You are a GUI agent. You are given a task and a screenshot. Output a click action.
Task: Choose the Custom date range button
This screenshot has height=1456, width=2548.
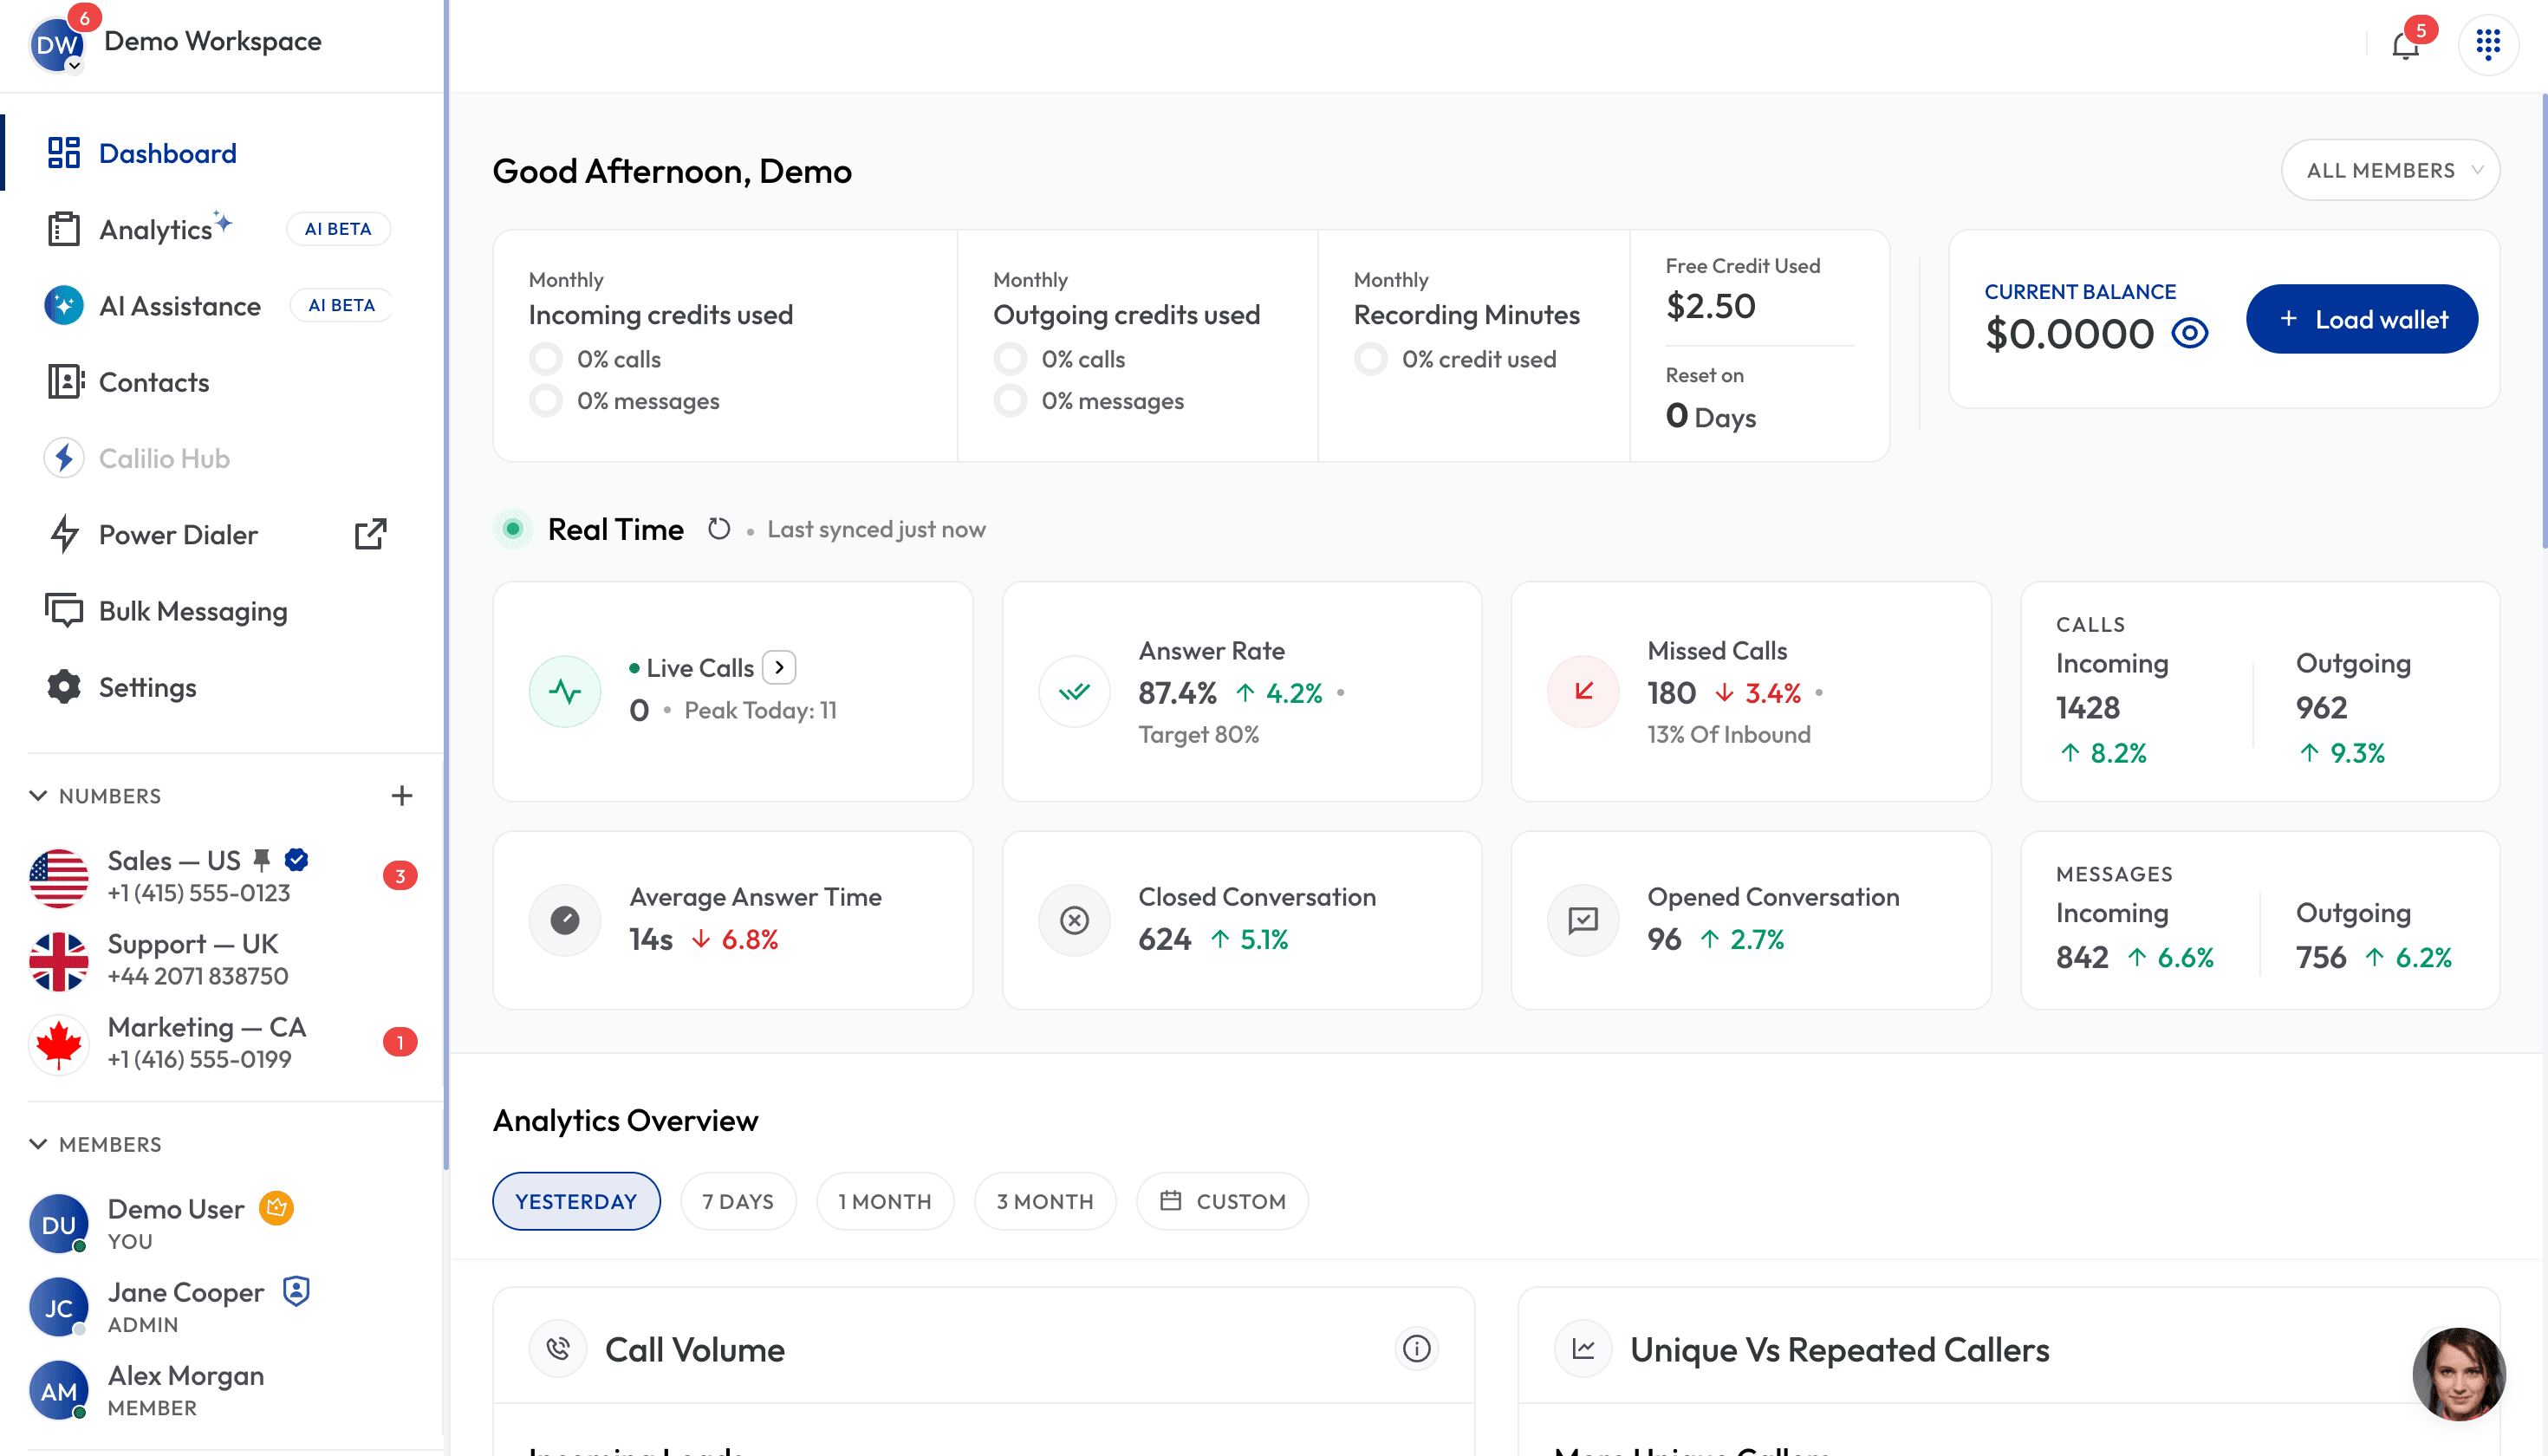pos(1222,1201)
